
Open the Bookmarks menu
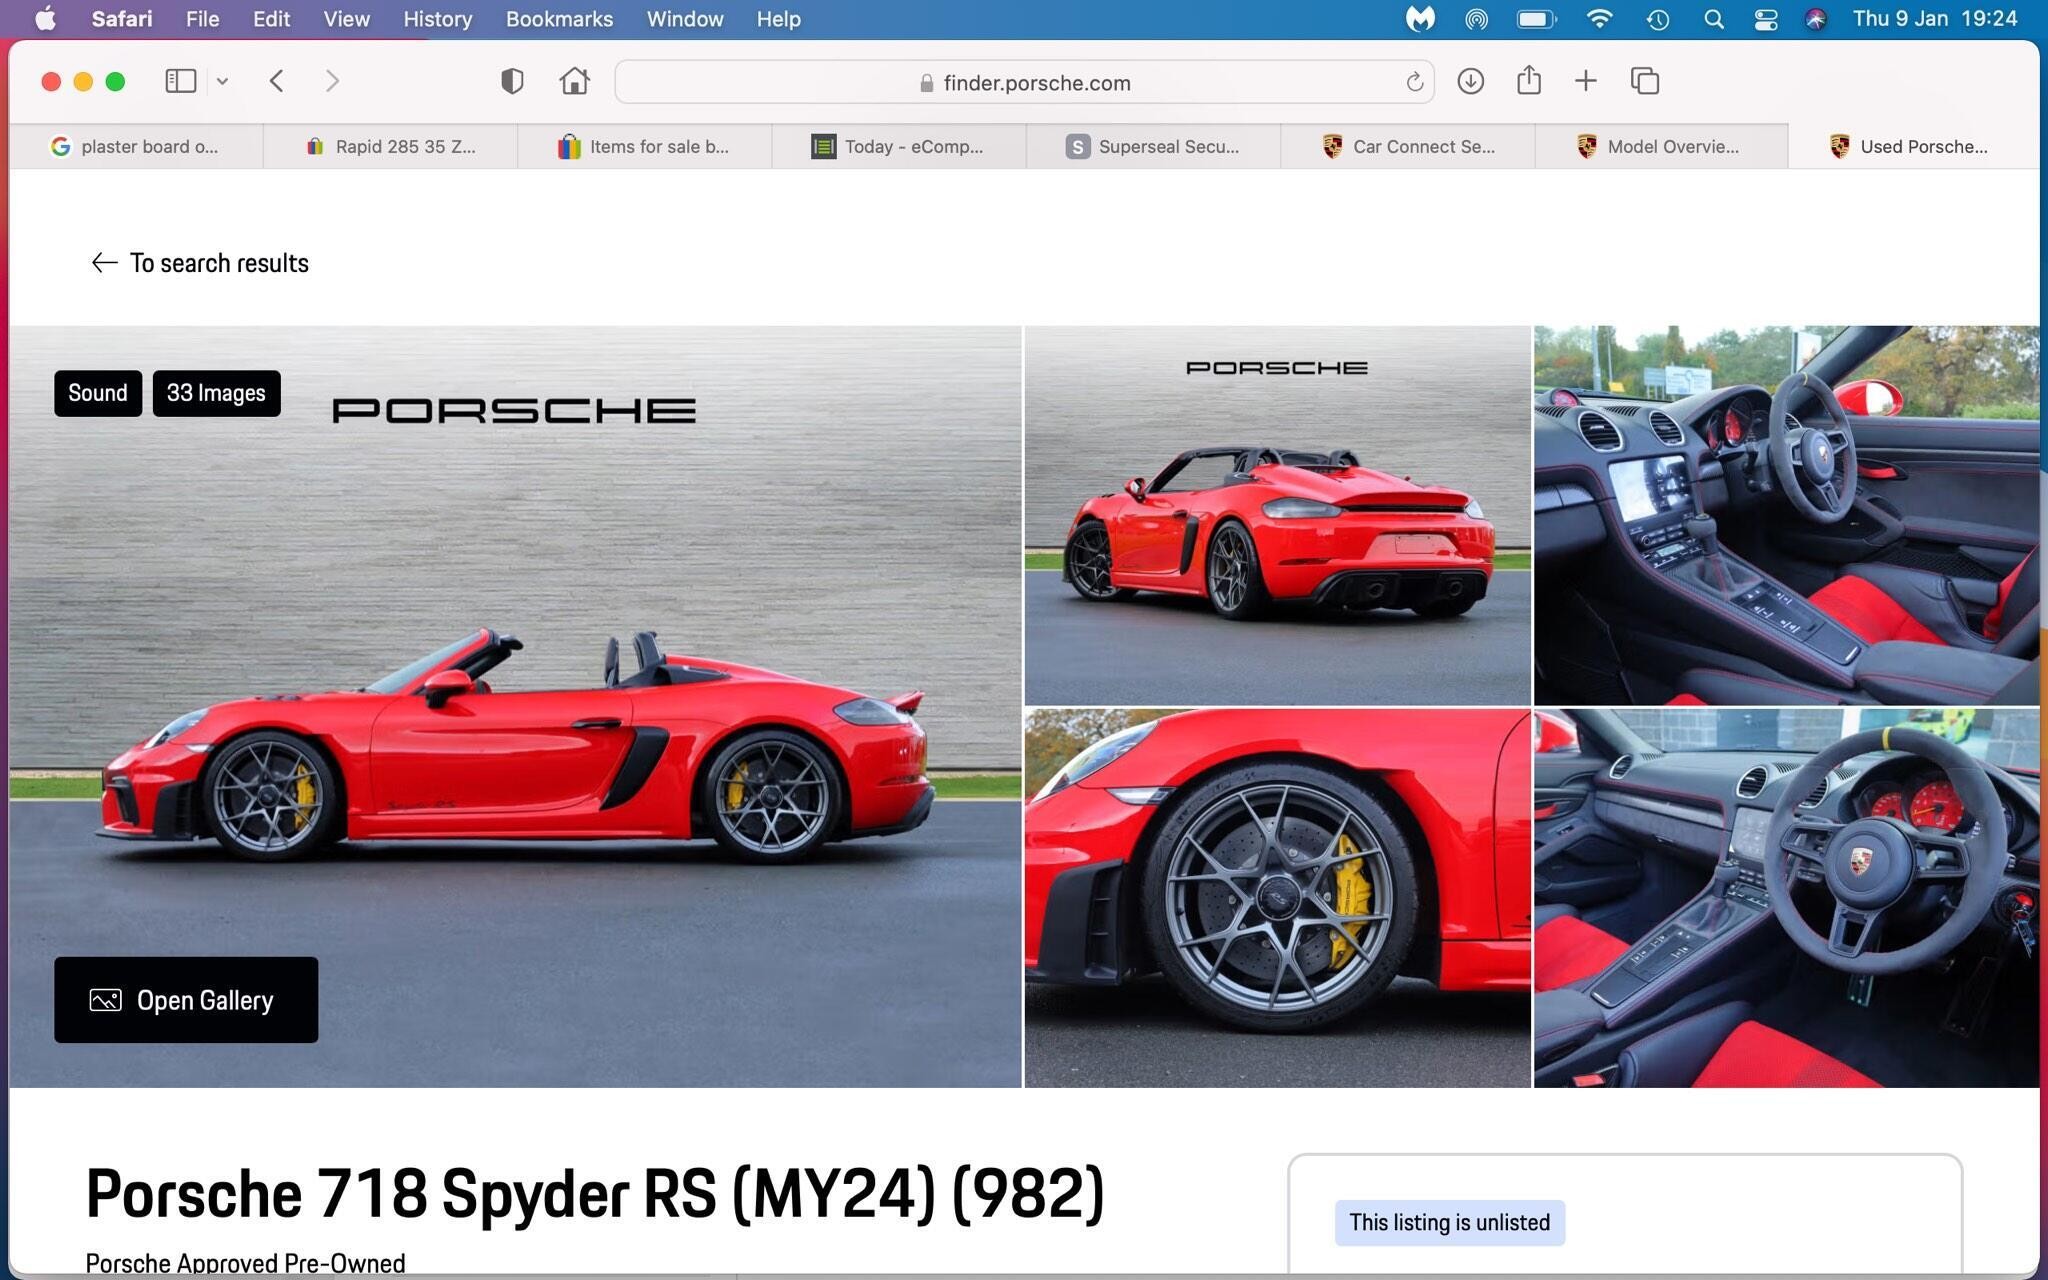pyautogui.click(x=559, y=19)
